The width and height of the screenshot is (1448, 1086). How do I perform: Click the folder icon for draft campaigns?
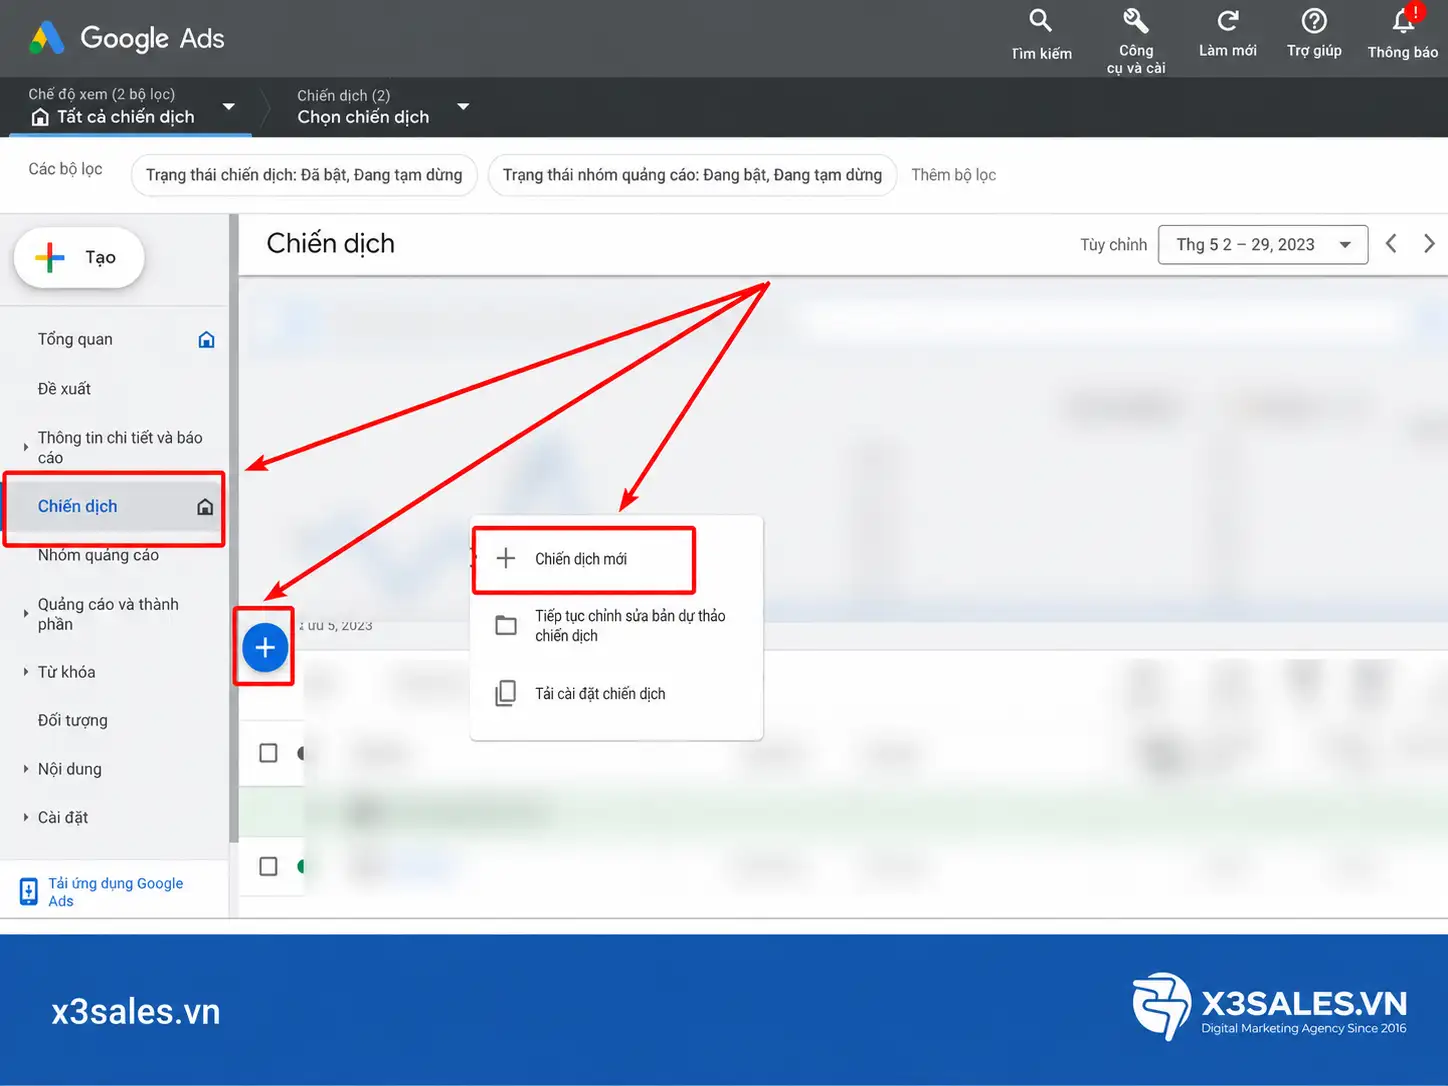506,626
